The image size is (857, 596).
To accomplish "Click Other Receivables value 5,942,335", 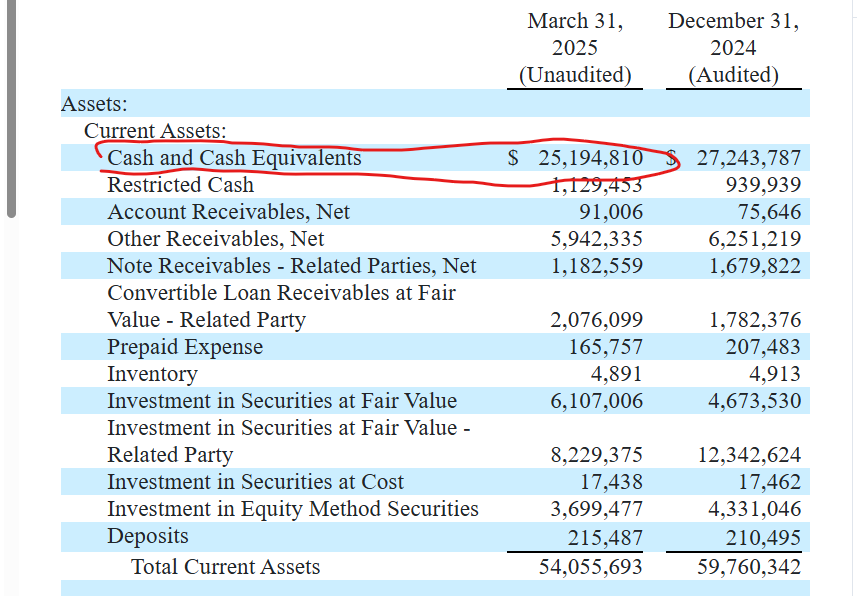I will click(596, 239).
